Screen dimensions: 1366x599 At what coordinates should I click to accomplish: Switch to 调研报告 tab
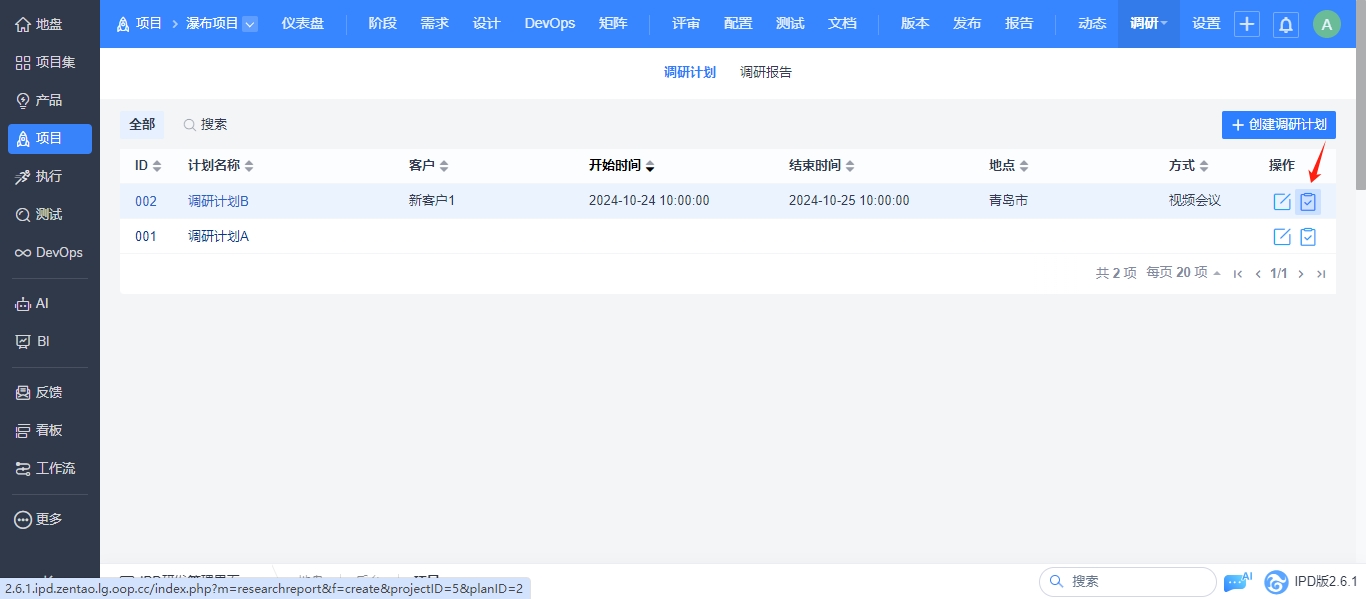766,72
